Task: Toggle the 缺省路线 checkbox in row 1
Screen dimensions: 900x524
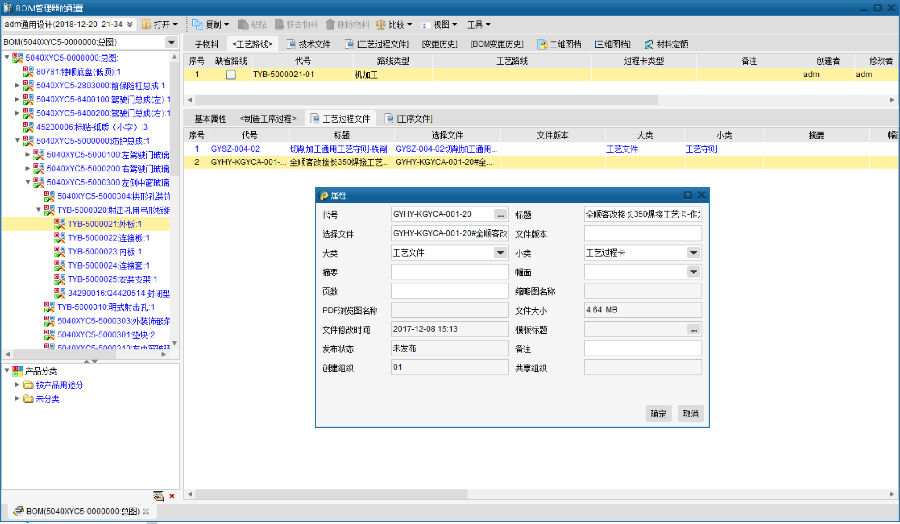Action: pyautogui.click(x=231, y=74)
